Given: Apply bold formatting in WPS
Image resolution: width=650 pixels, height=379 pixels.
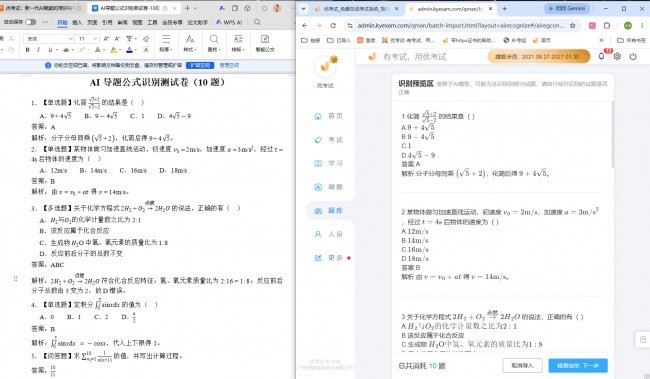Looking at the screenshot, I should [x=27, y=50].
